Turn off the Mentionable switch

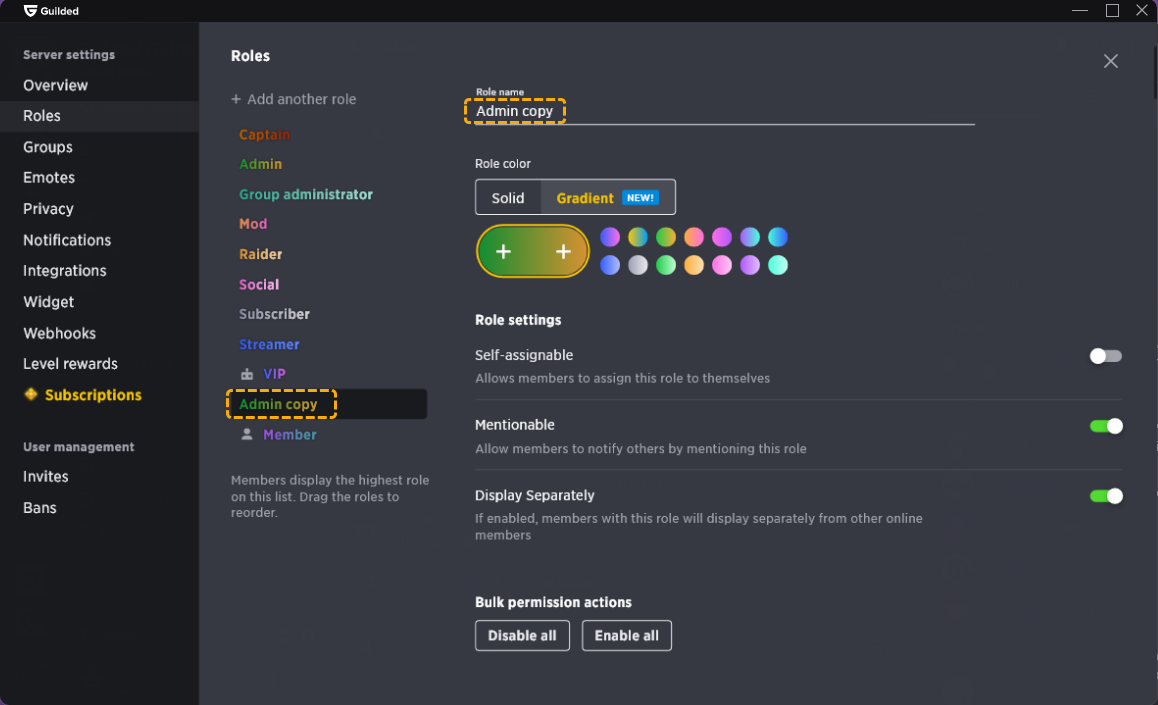point(1106,426)
